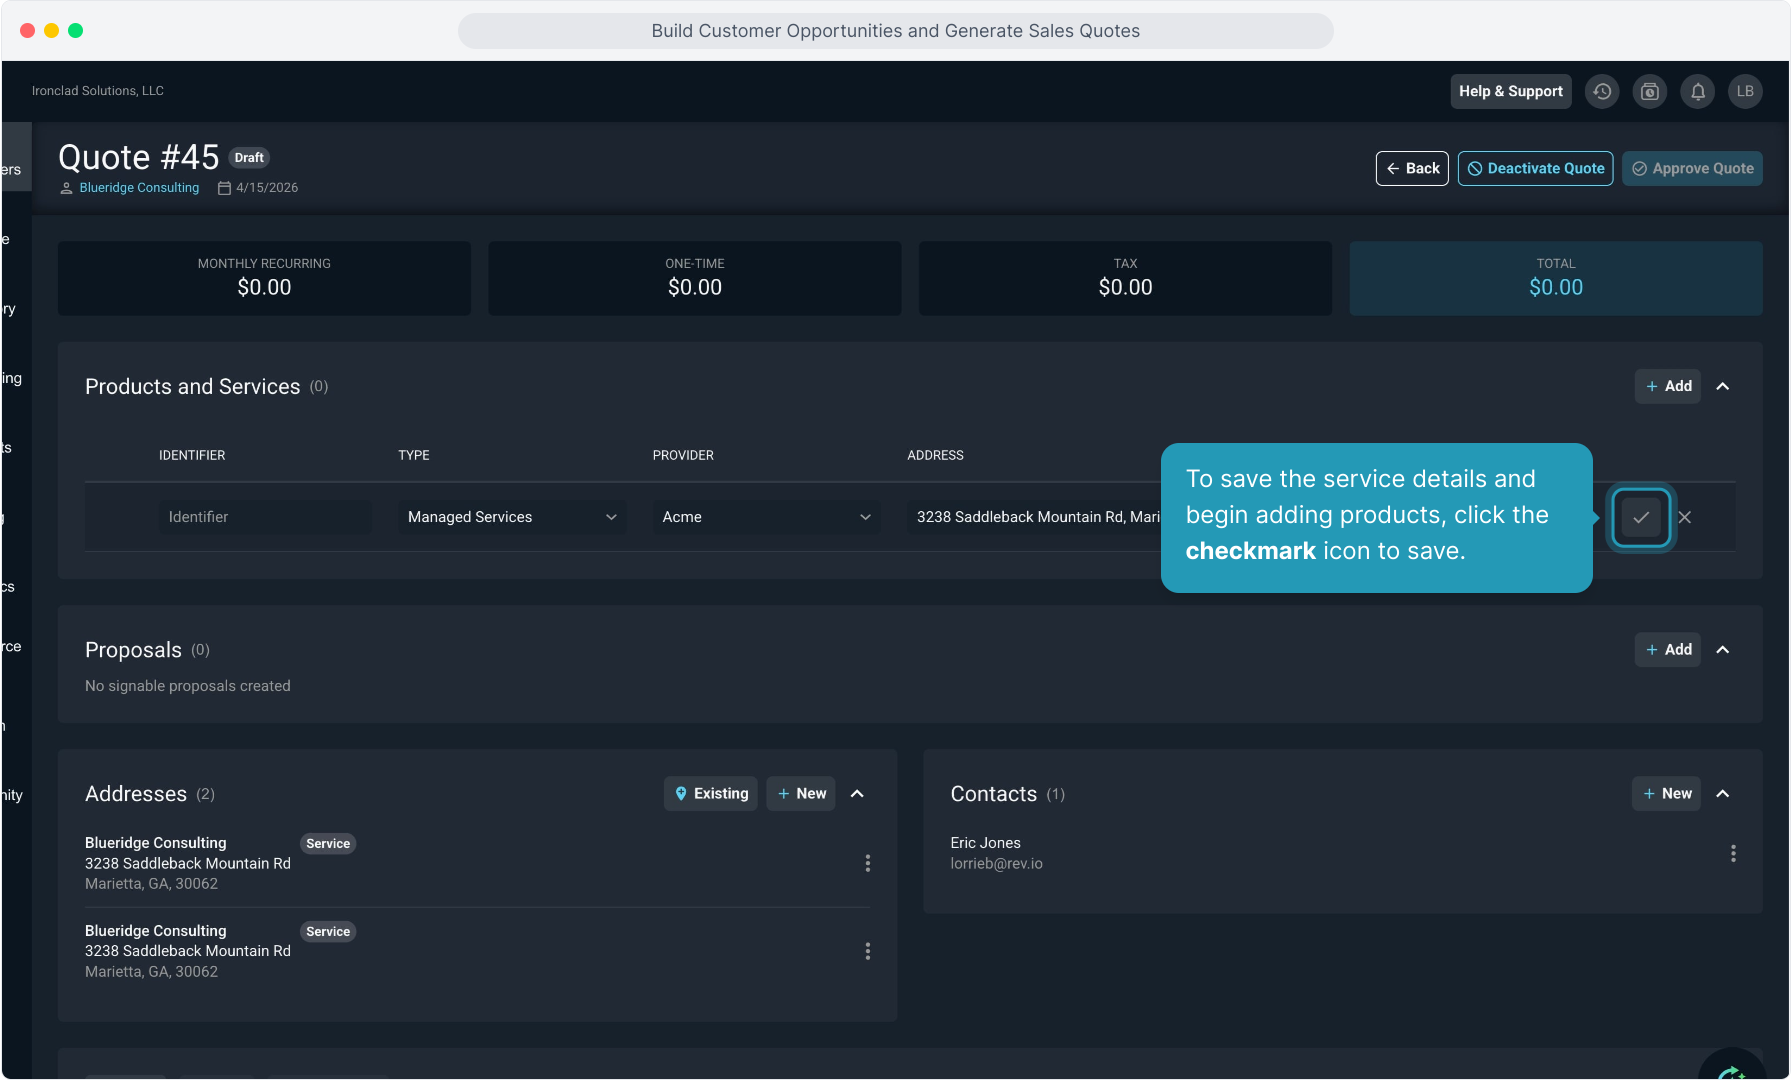The height and width of the screenshot is (1080, 1792).
Task: Collapse the Addresses section
Action: point(857,794)
